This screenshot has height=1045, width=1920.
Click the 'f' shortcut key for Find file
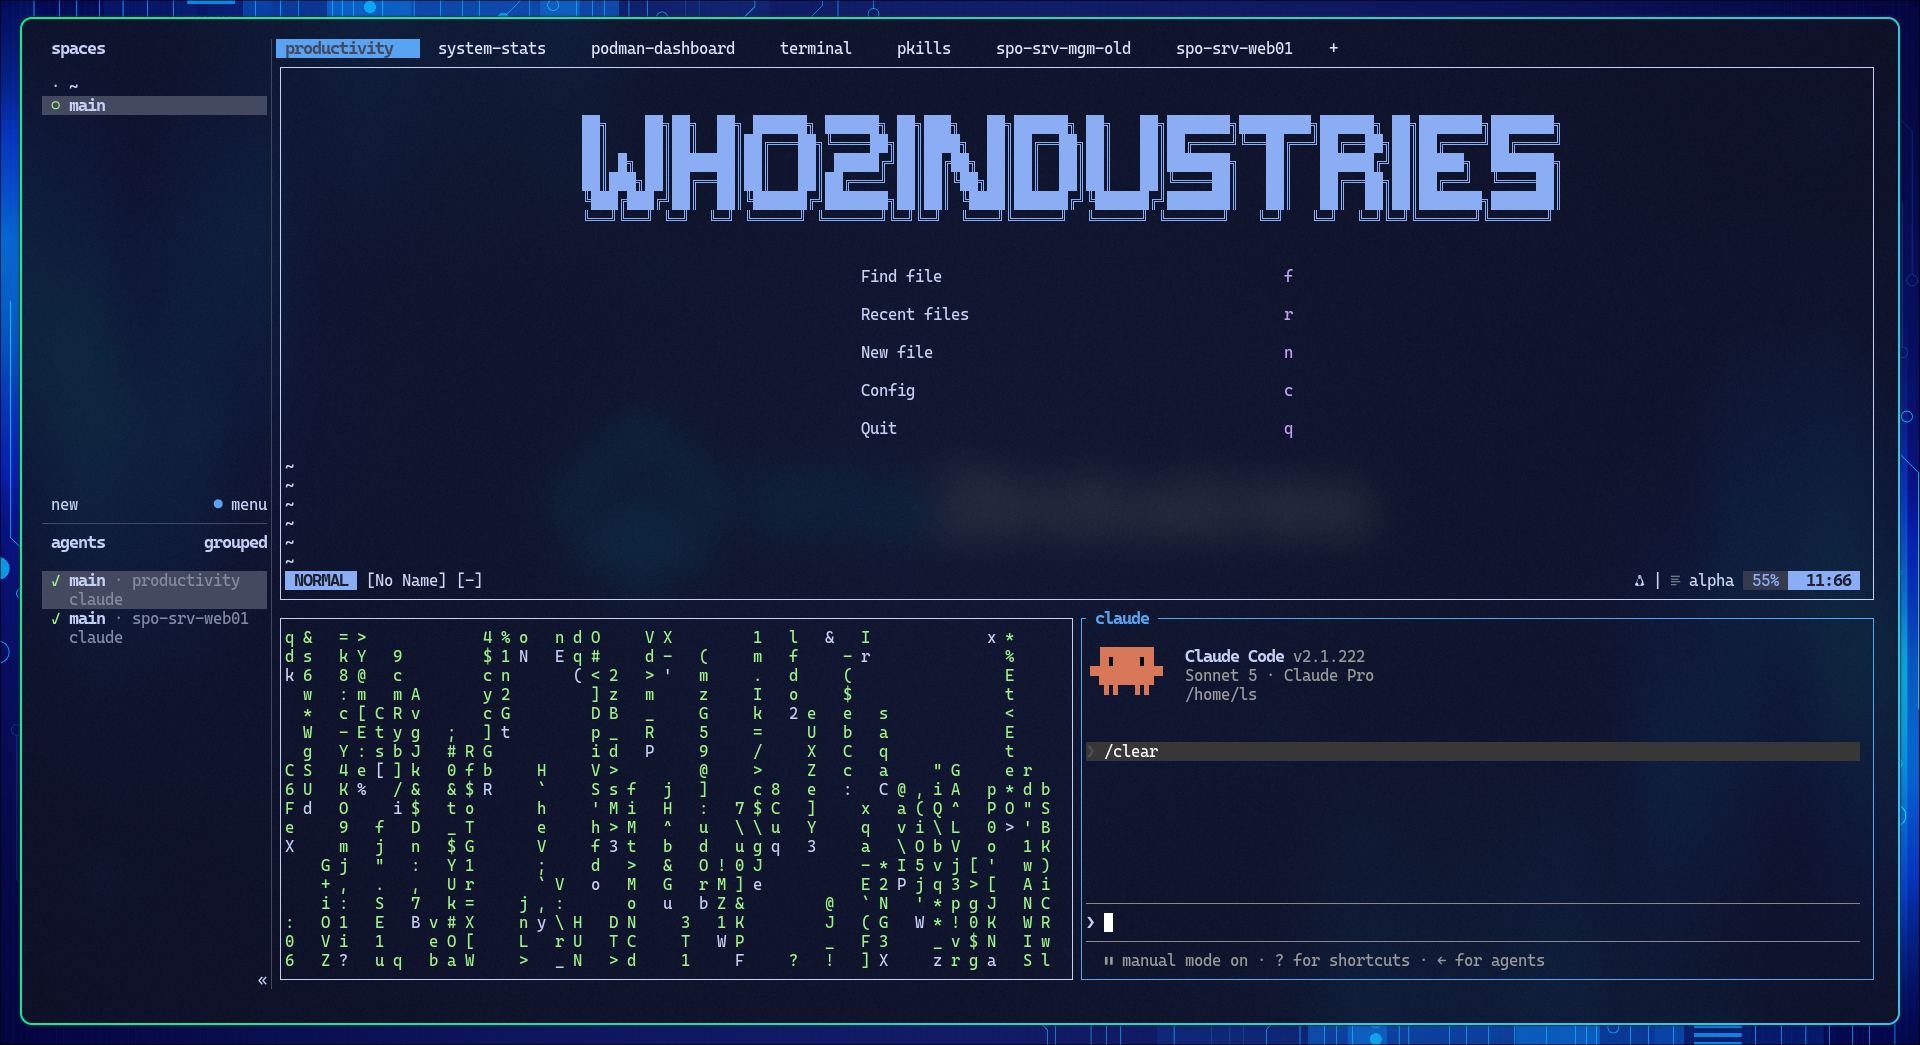click(1288, 276)
